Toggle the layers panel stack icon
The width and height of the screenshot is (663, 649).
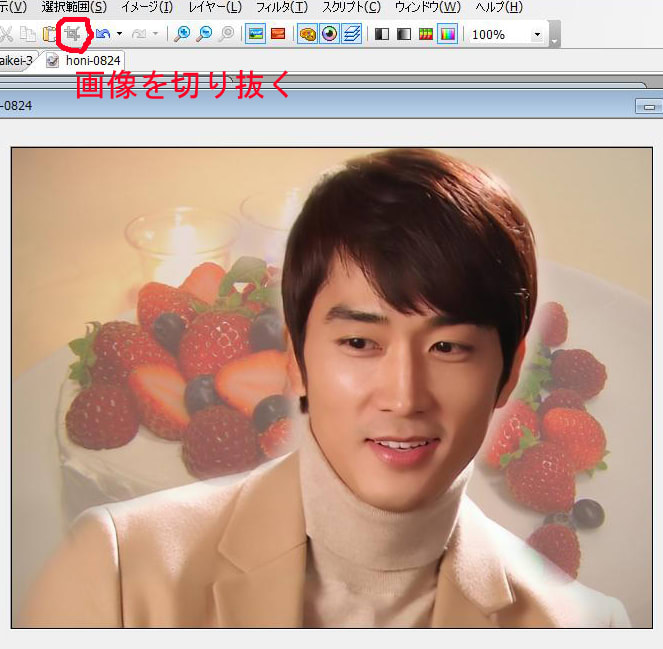click(x=352, y=34)
